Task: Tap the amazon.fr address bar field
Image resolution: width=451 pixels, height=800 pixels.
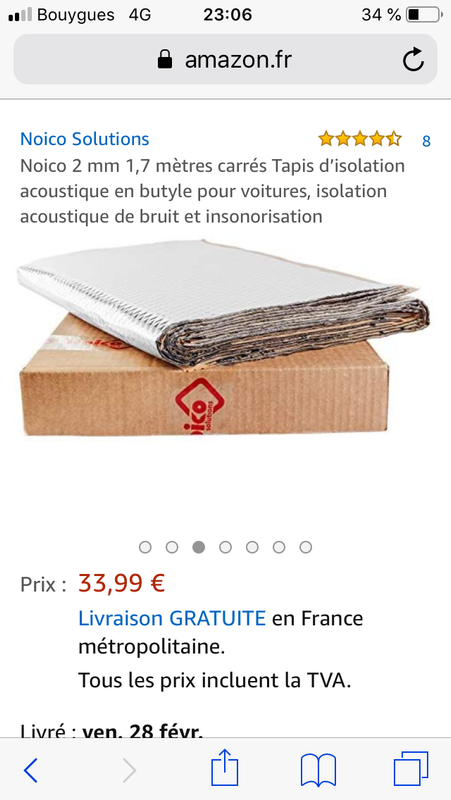Action: click(226, 60)
